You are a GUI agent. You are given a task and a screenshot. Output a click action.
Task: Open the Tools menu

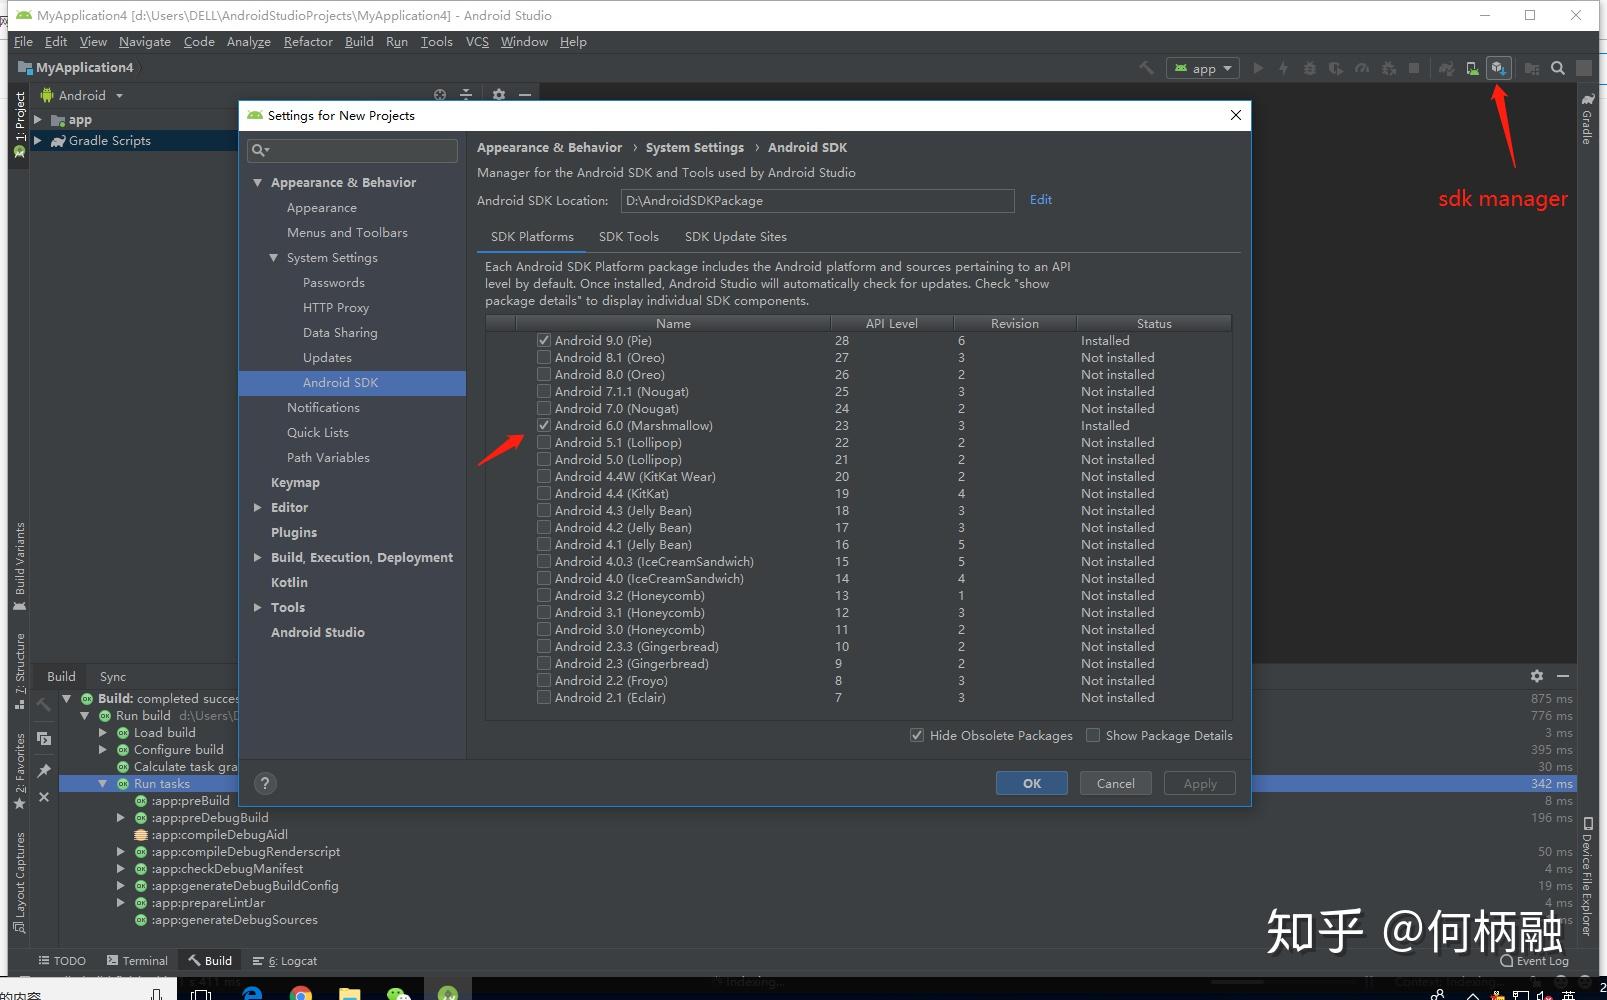tap(436, 41)
